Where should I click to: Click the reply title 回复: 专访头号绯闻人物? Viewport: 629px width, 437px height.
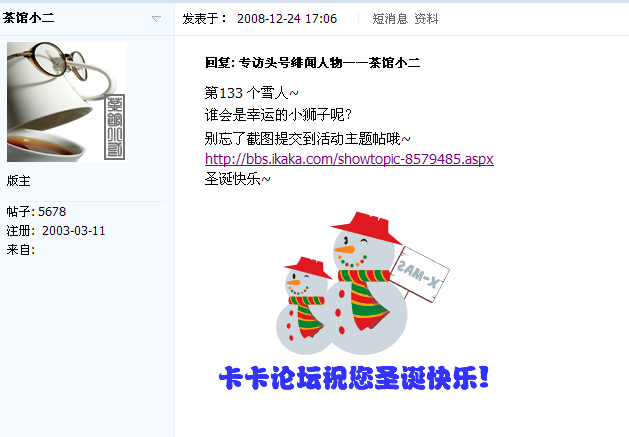point(312,63)
